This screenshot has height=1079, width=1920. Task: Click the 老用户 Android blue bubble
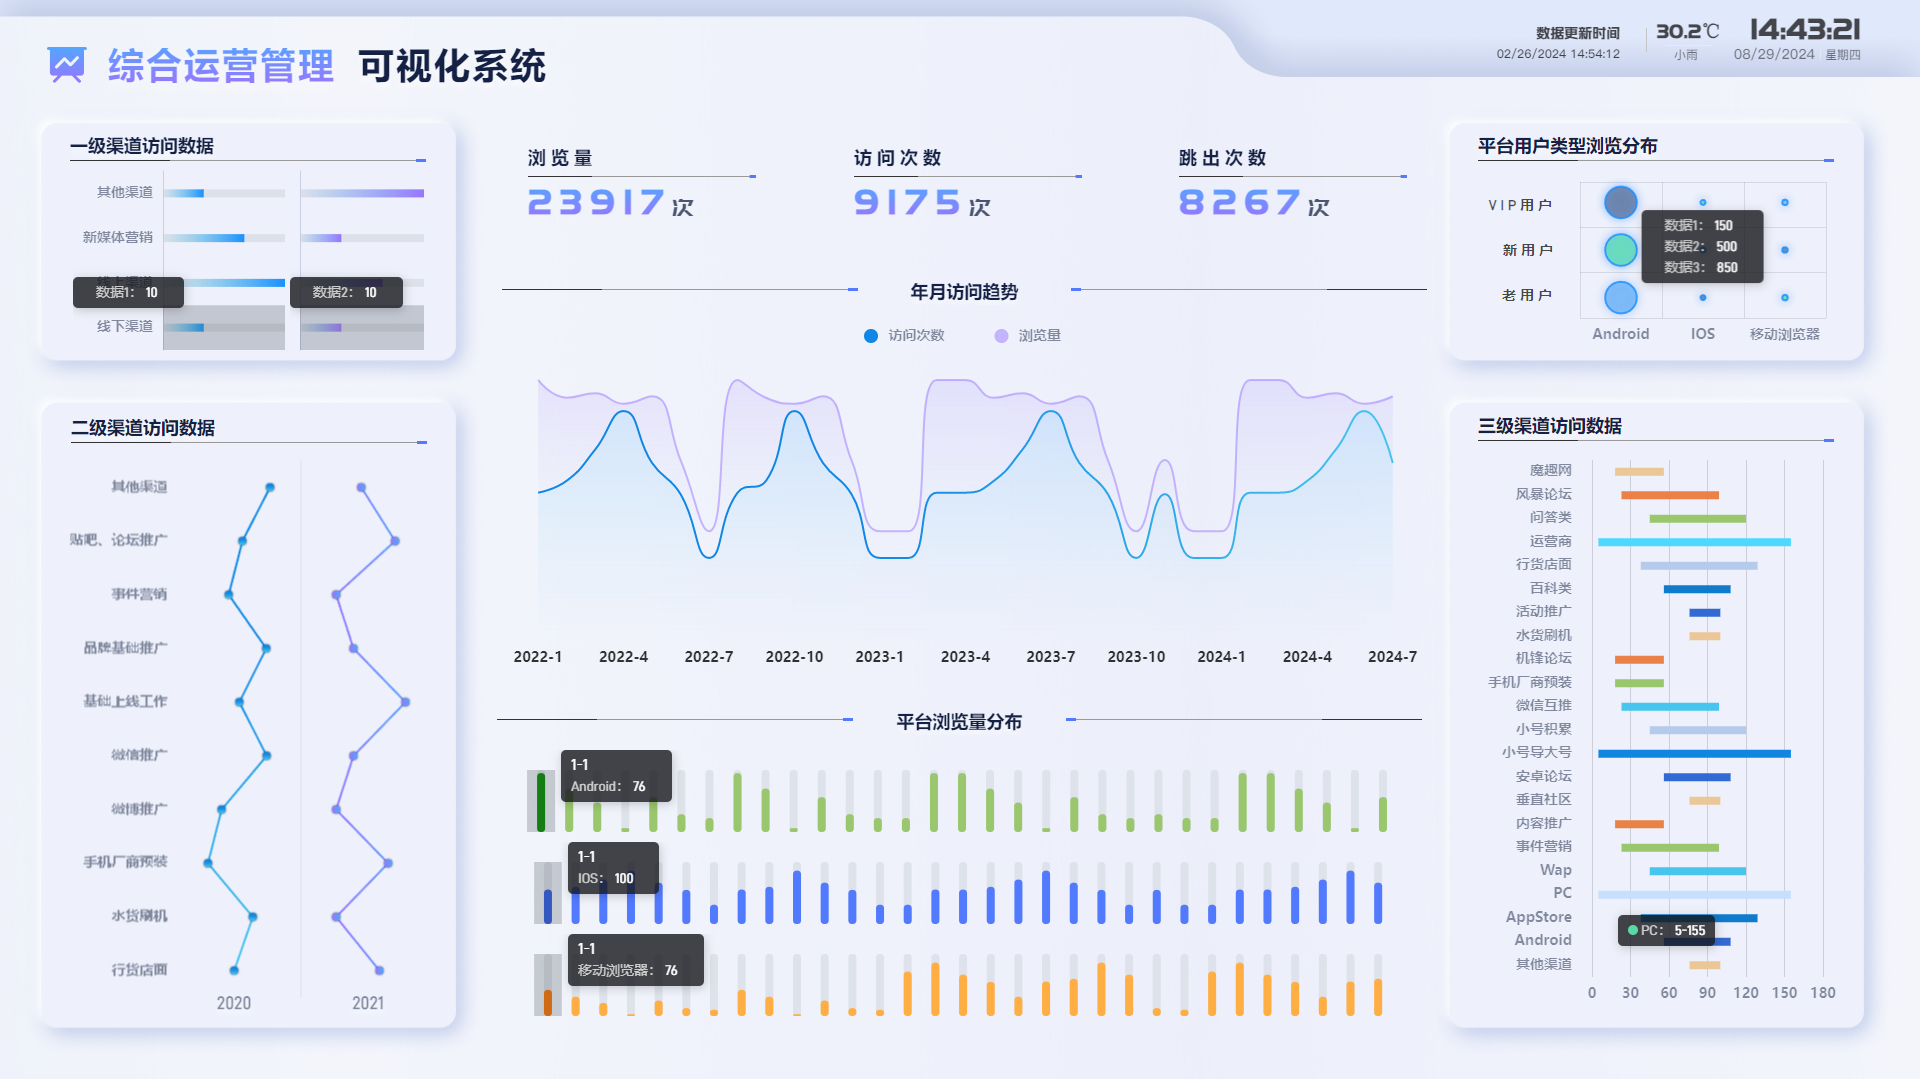click(x=1620, y=297)
